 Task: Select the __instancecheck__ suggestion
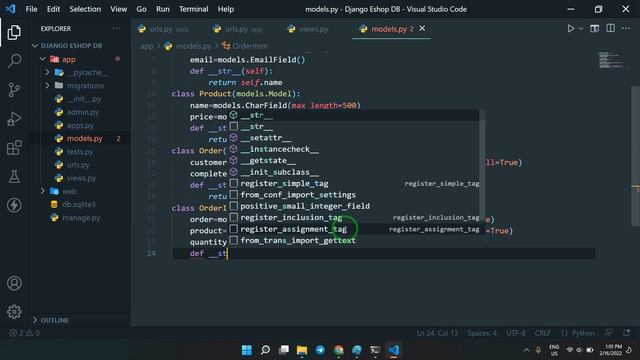[353, 149]
